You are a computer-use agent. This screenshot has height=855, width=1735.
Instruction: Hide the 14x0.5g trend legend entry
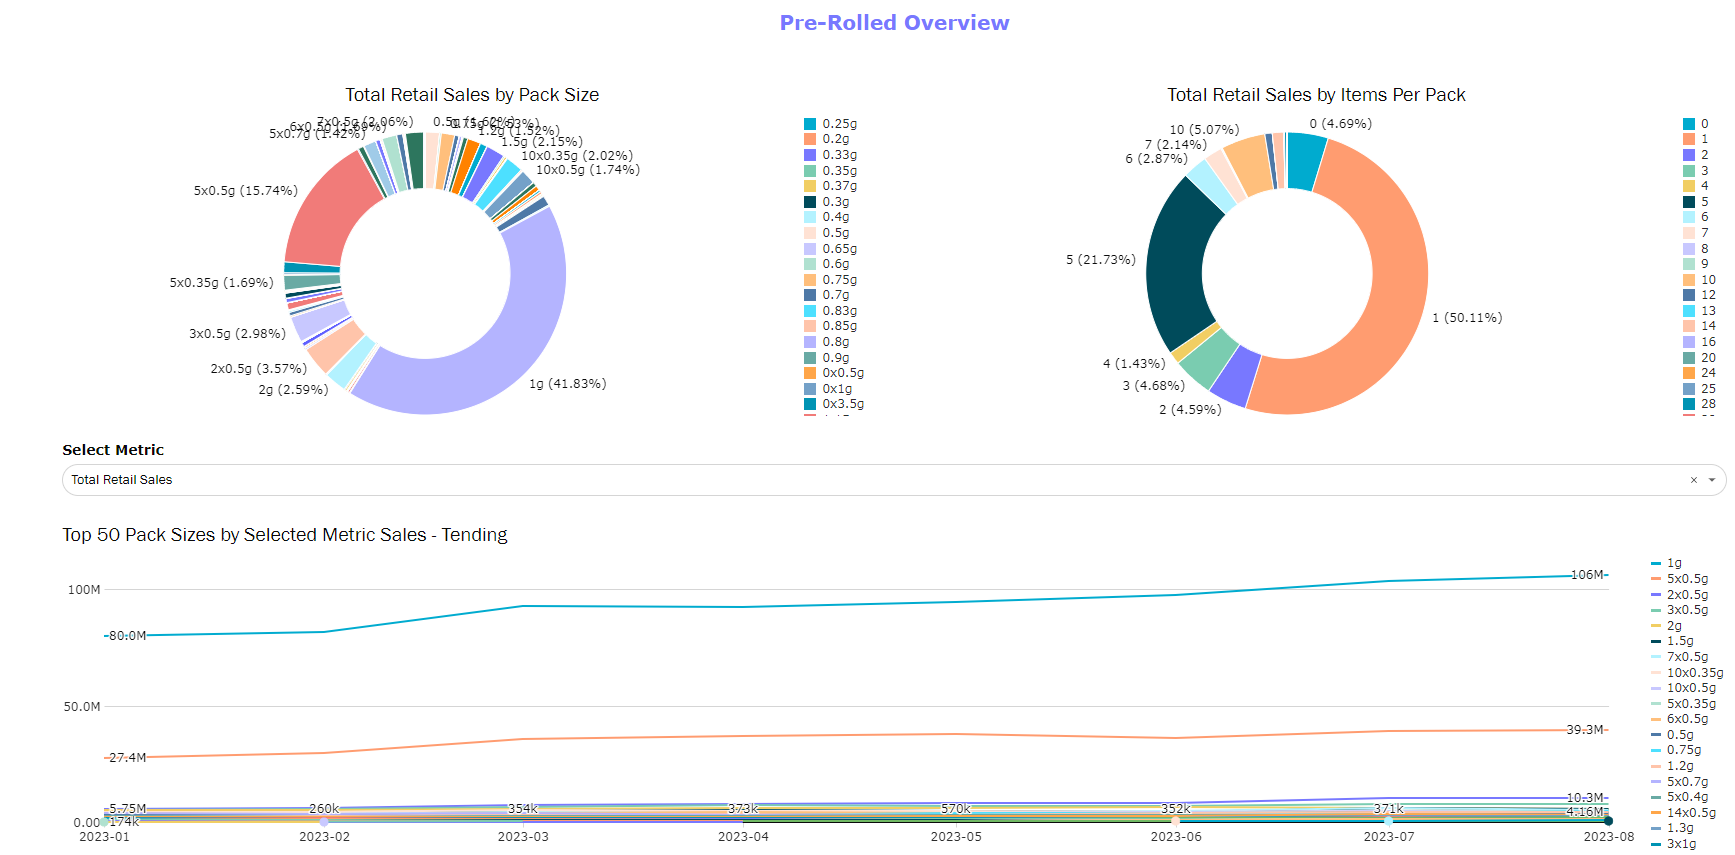1690,813
